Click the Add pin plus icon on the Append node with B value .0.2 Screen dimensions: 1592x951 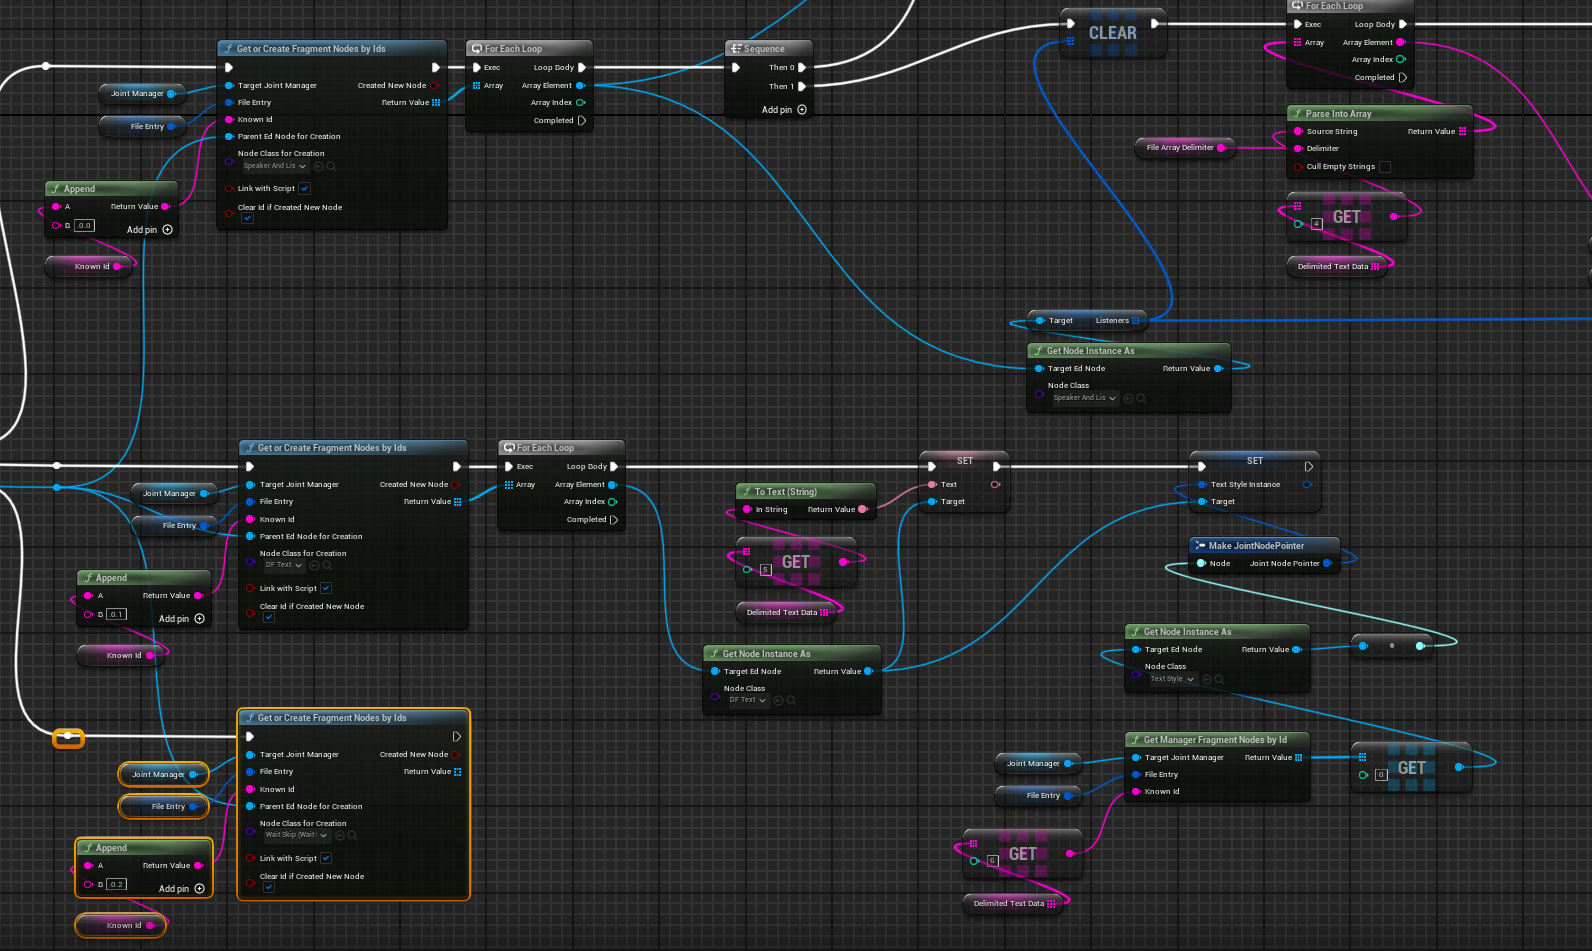(x=199, y=888)
